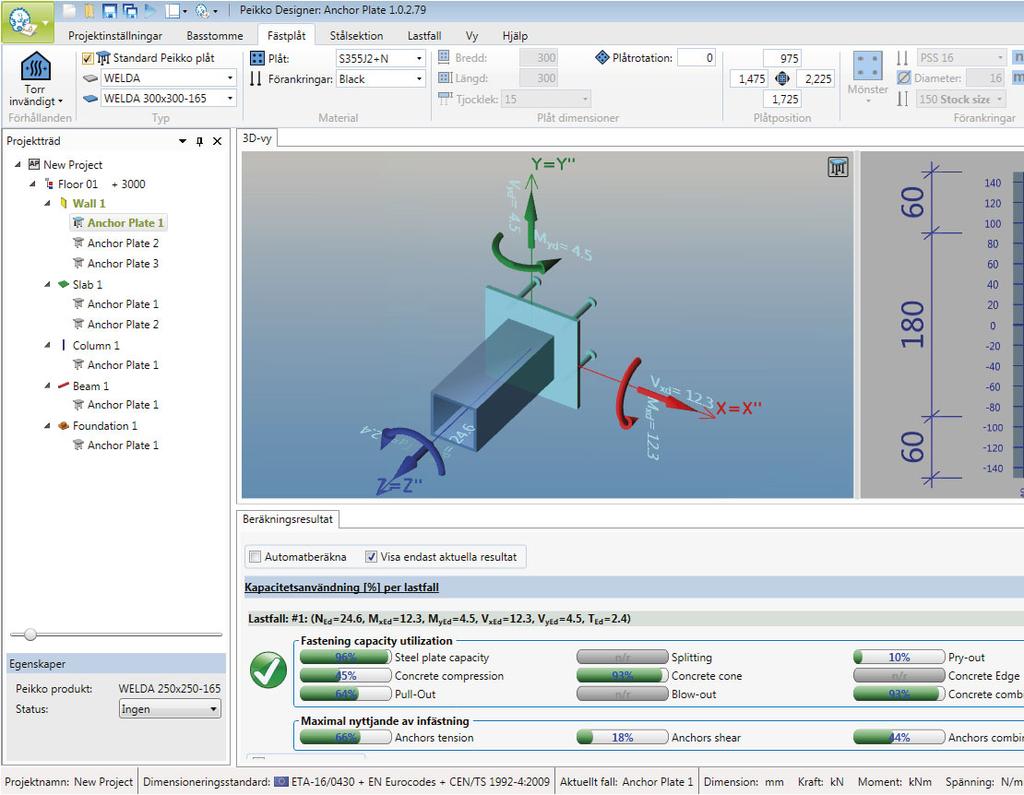Click the Concrete cone 93% utilization bar
1024x795 pixels.
point(622,675)
